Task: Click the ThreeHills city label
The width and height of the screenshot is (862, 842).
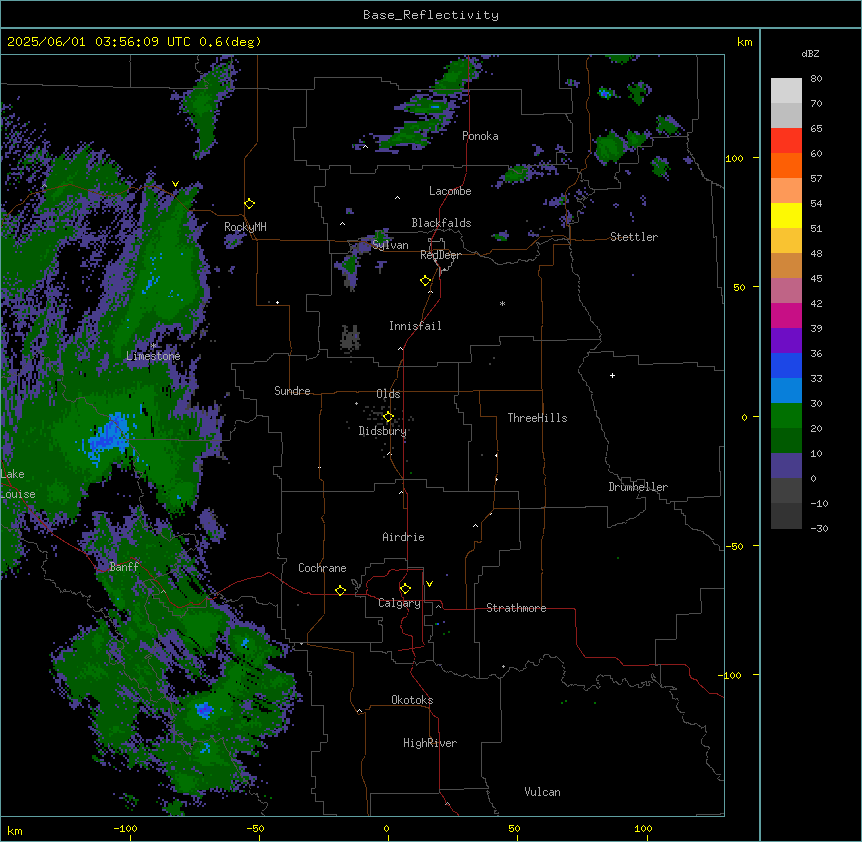Action: pyautogui.click(x=537, y=418)
